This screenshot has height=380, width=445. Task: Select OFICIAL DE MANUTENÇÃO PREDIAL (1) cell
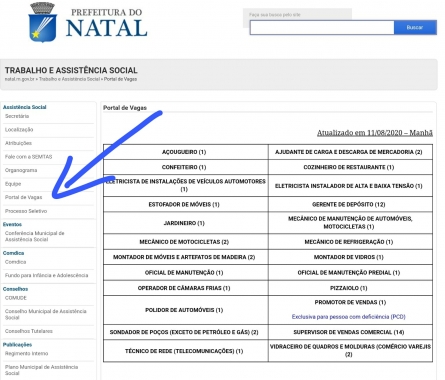(350, 273)
